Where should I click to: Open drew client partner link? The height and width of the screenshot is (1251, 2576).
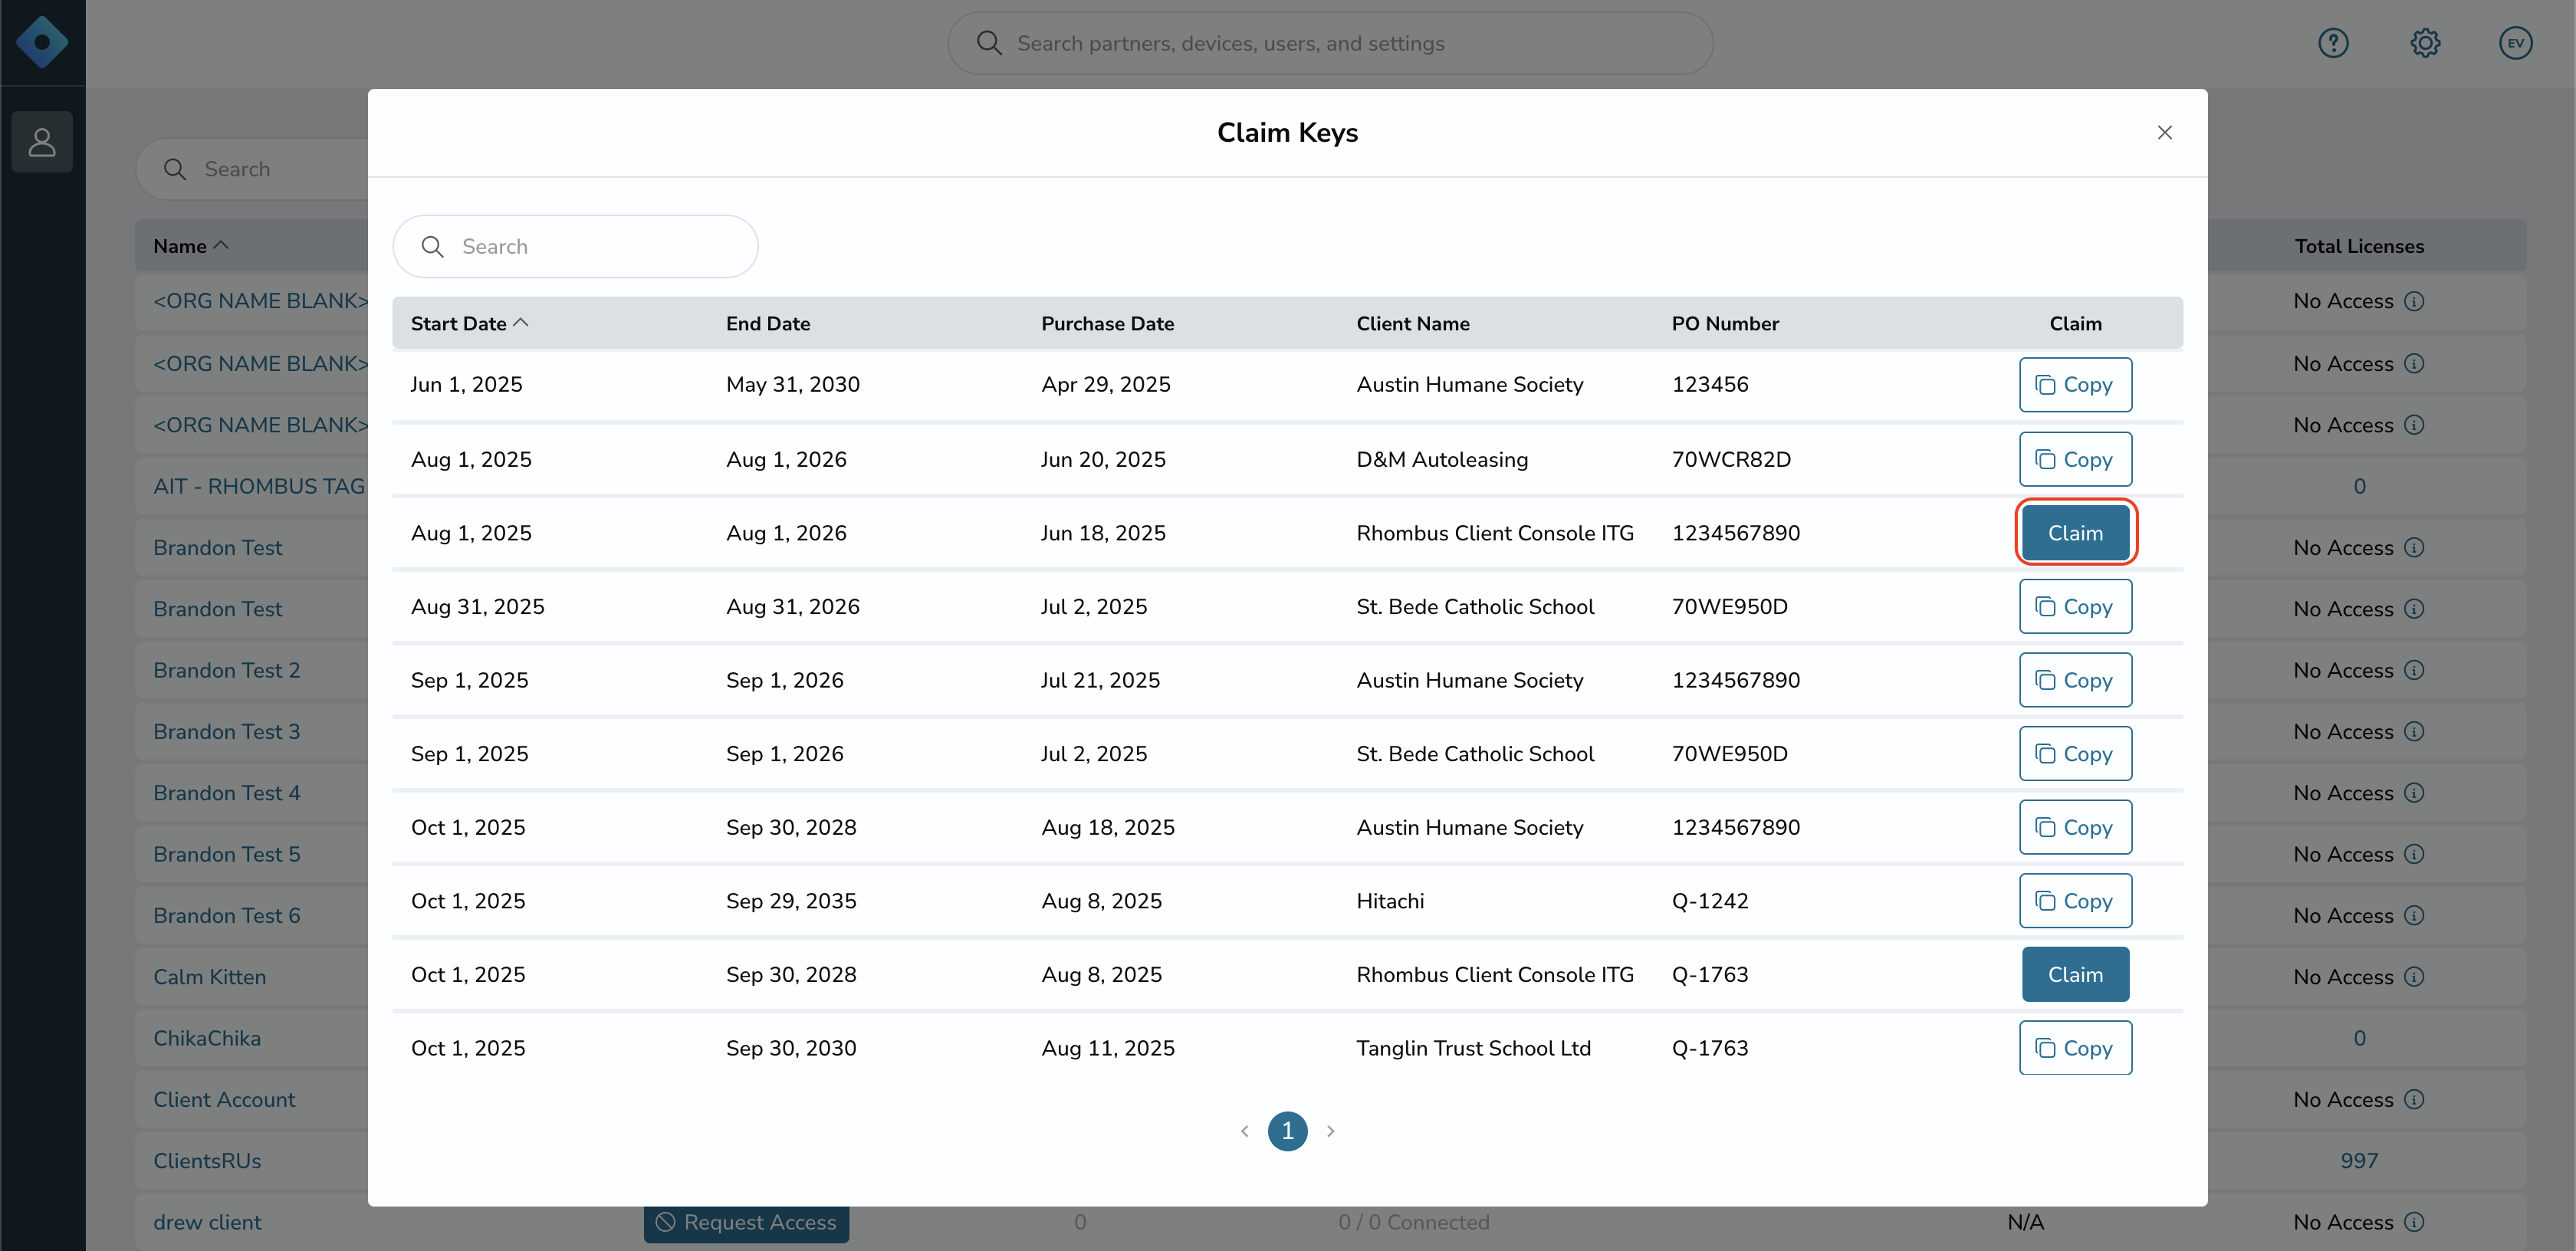(x=207, y=1222)
